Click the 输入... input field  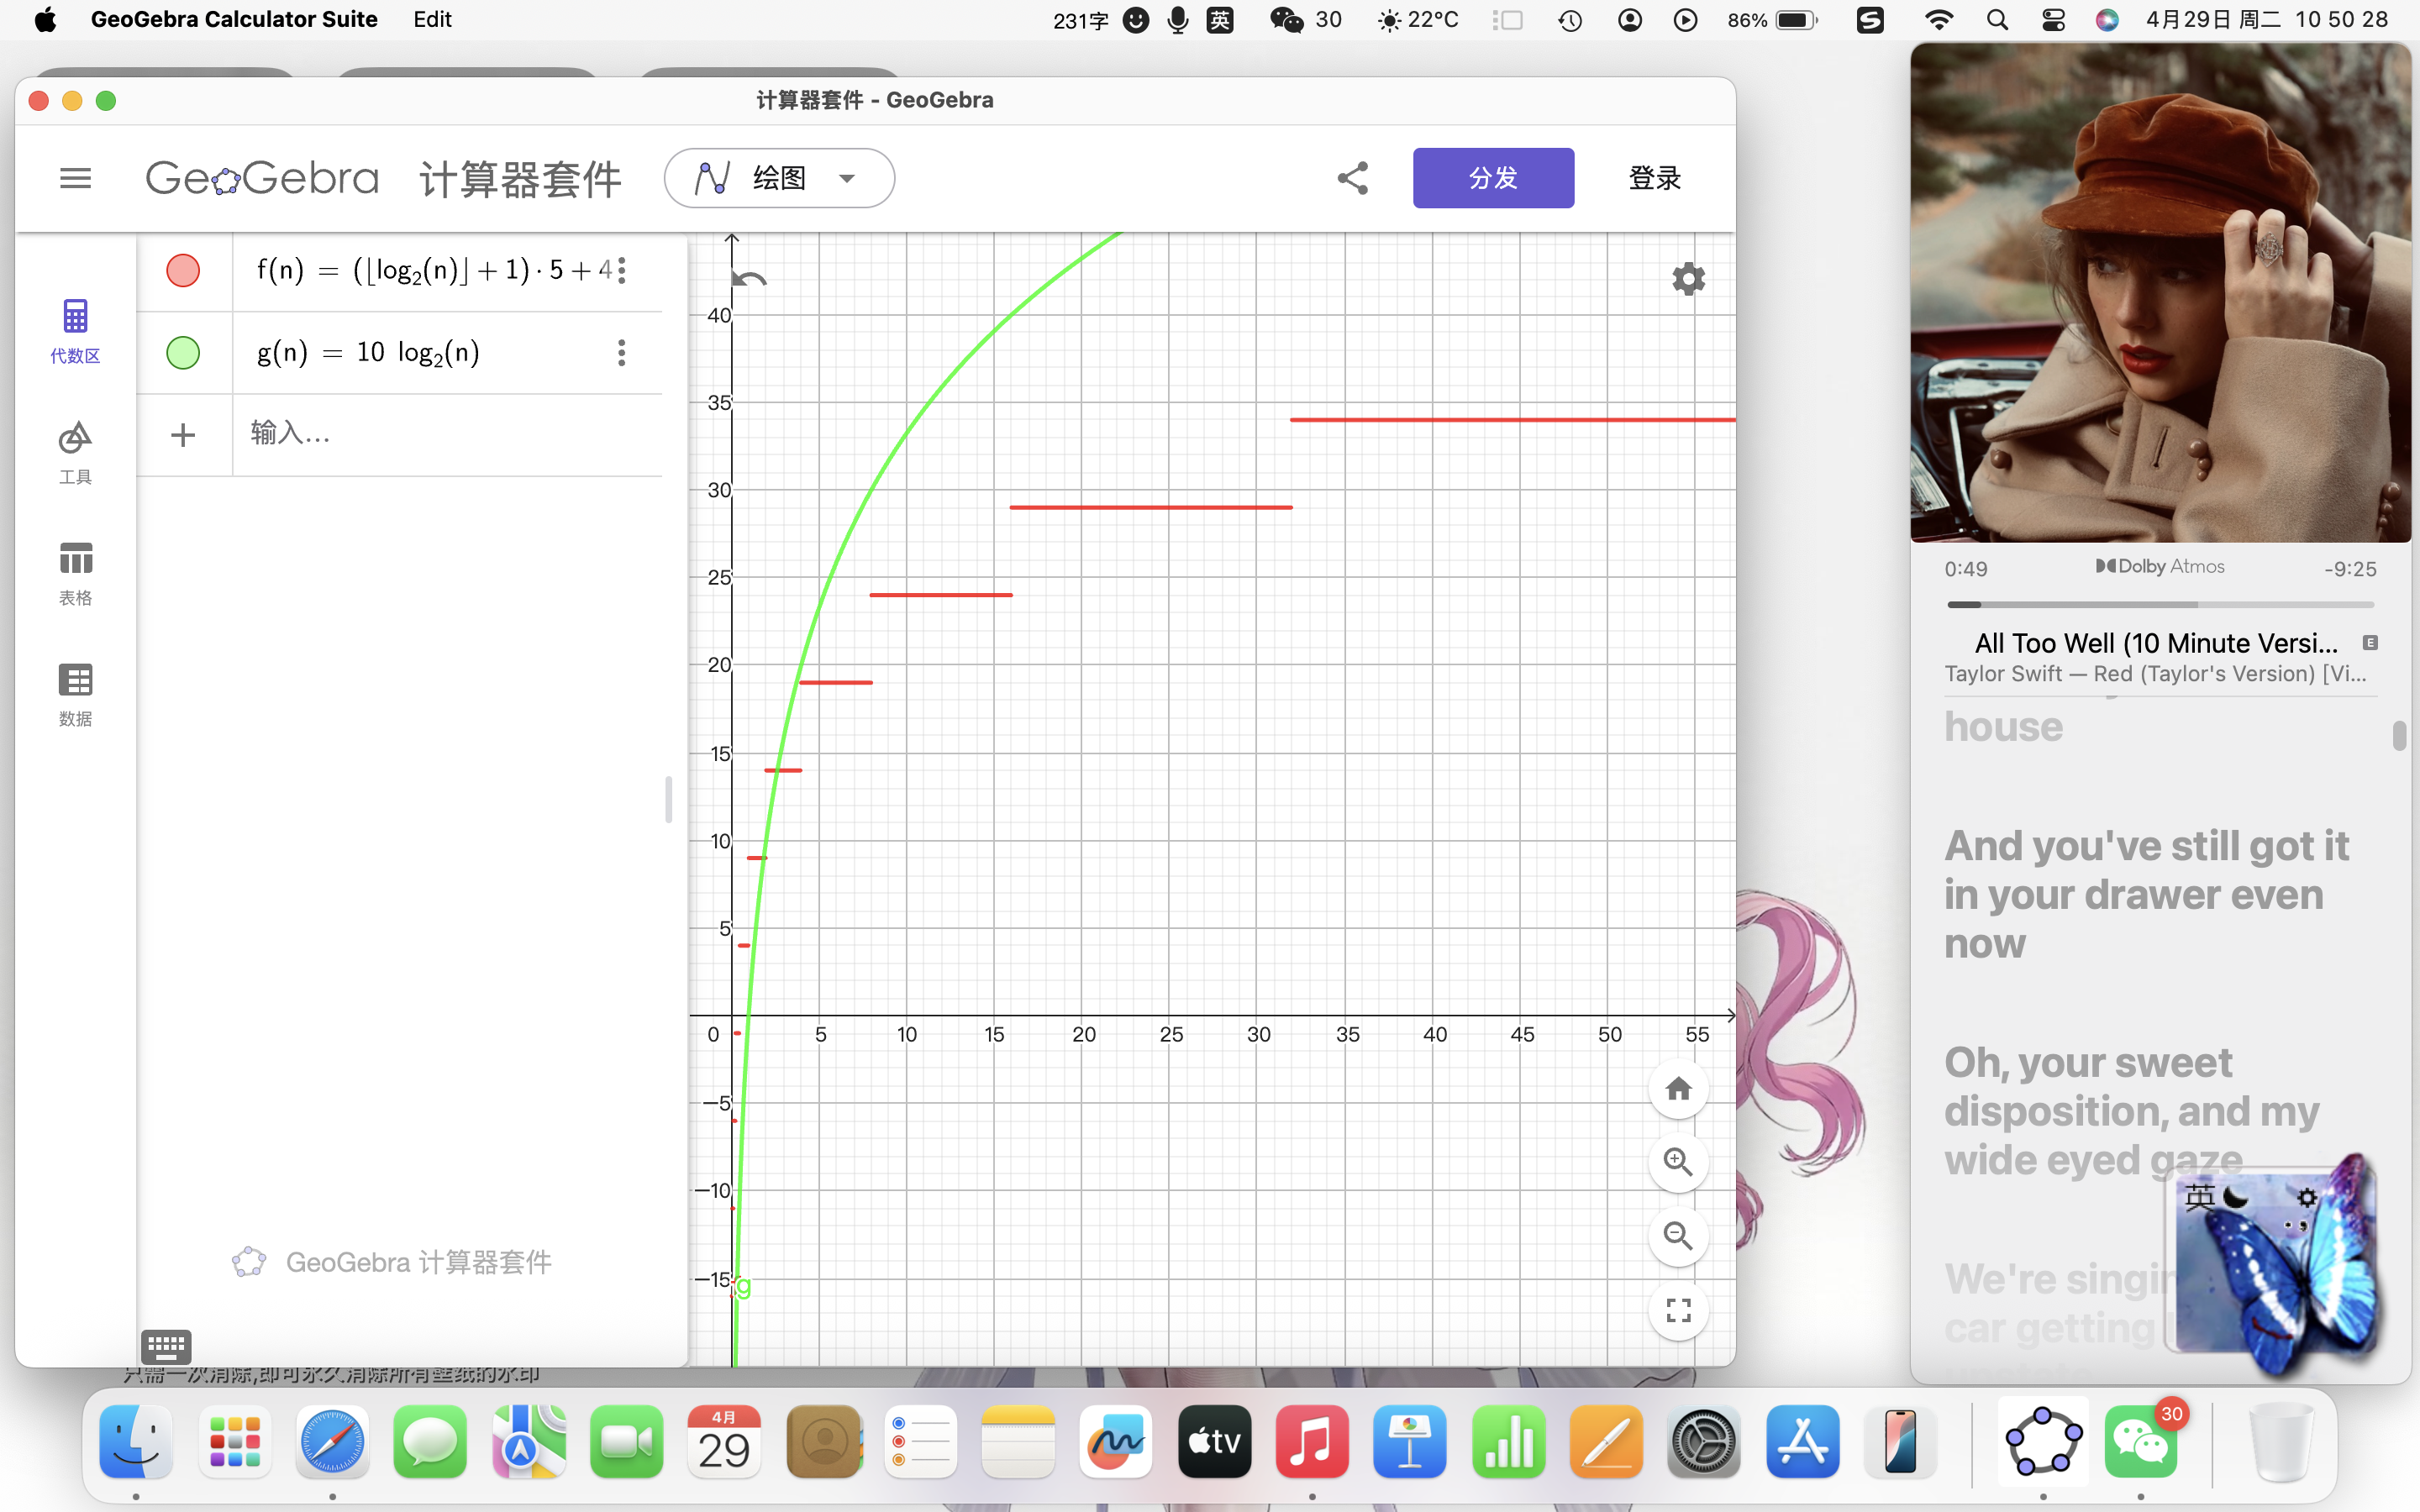coord(447,434)
